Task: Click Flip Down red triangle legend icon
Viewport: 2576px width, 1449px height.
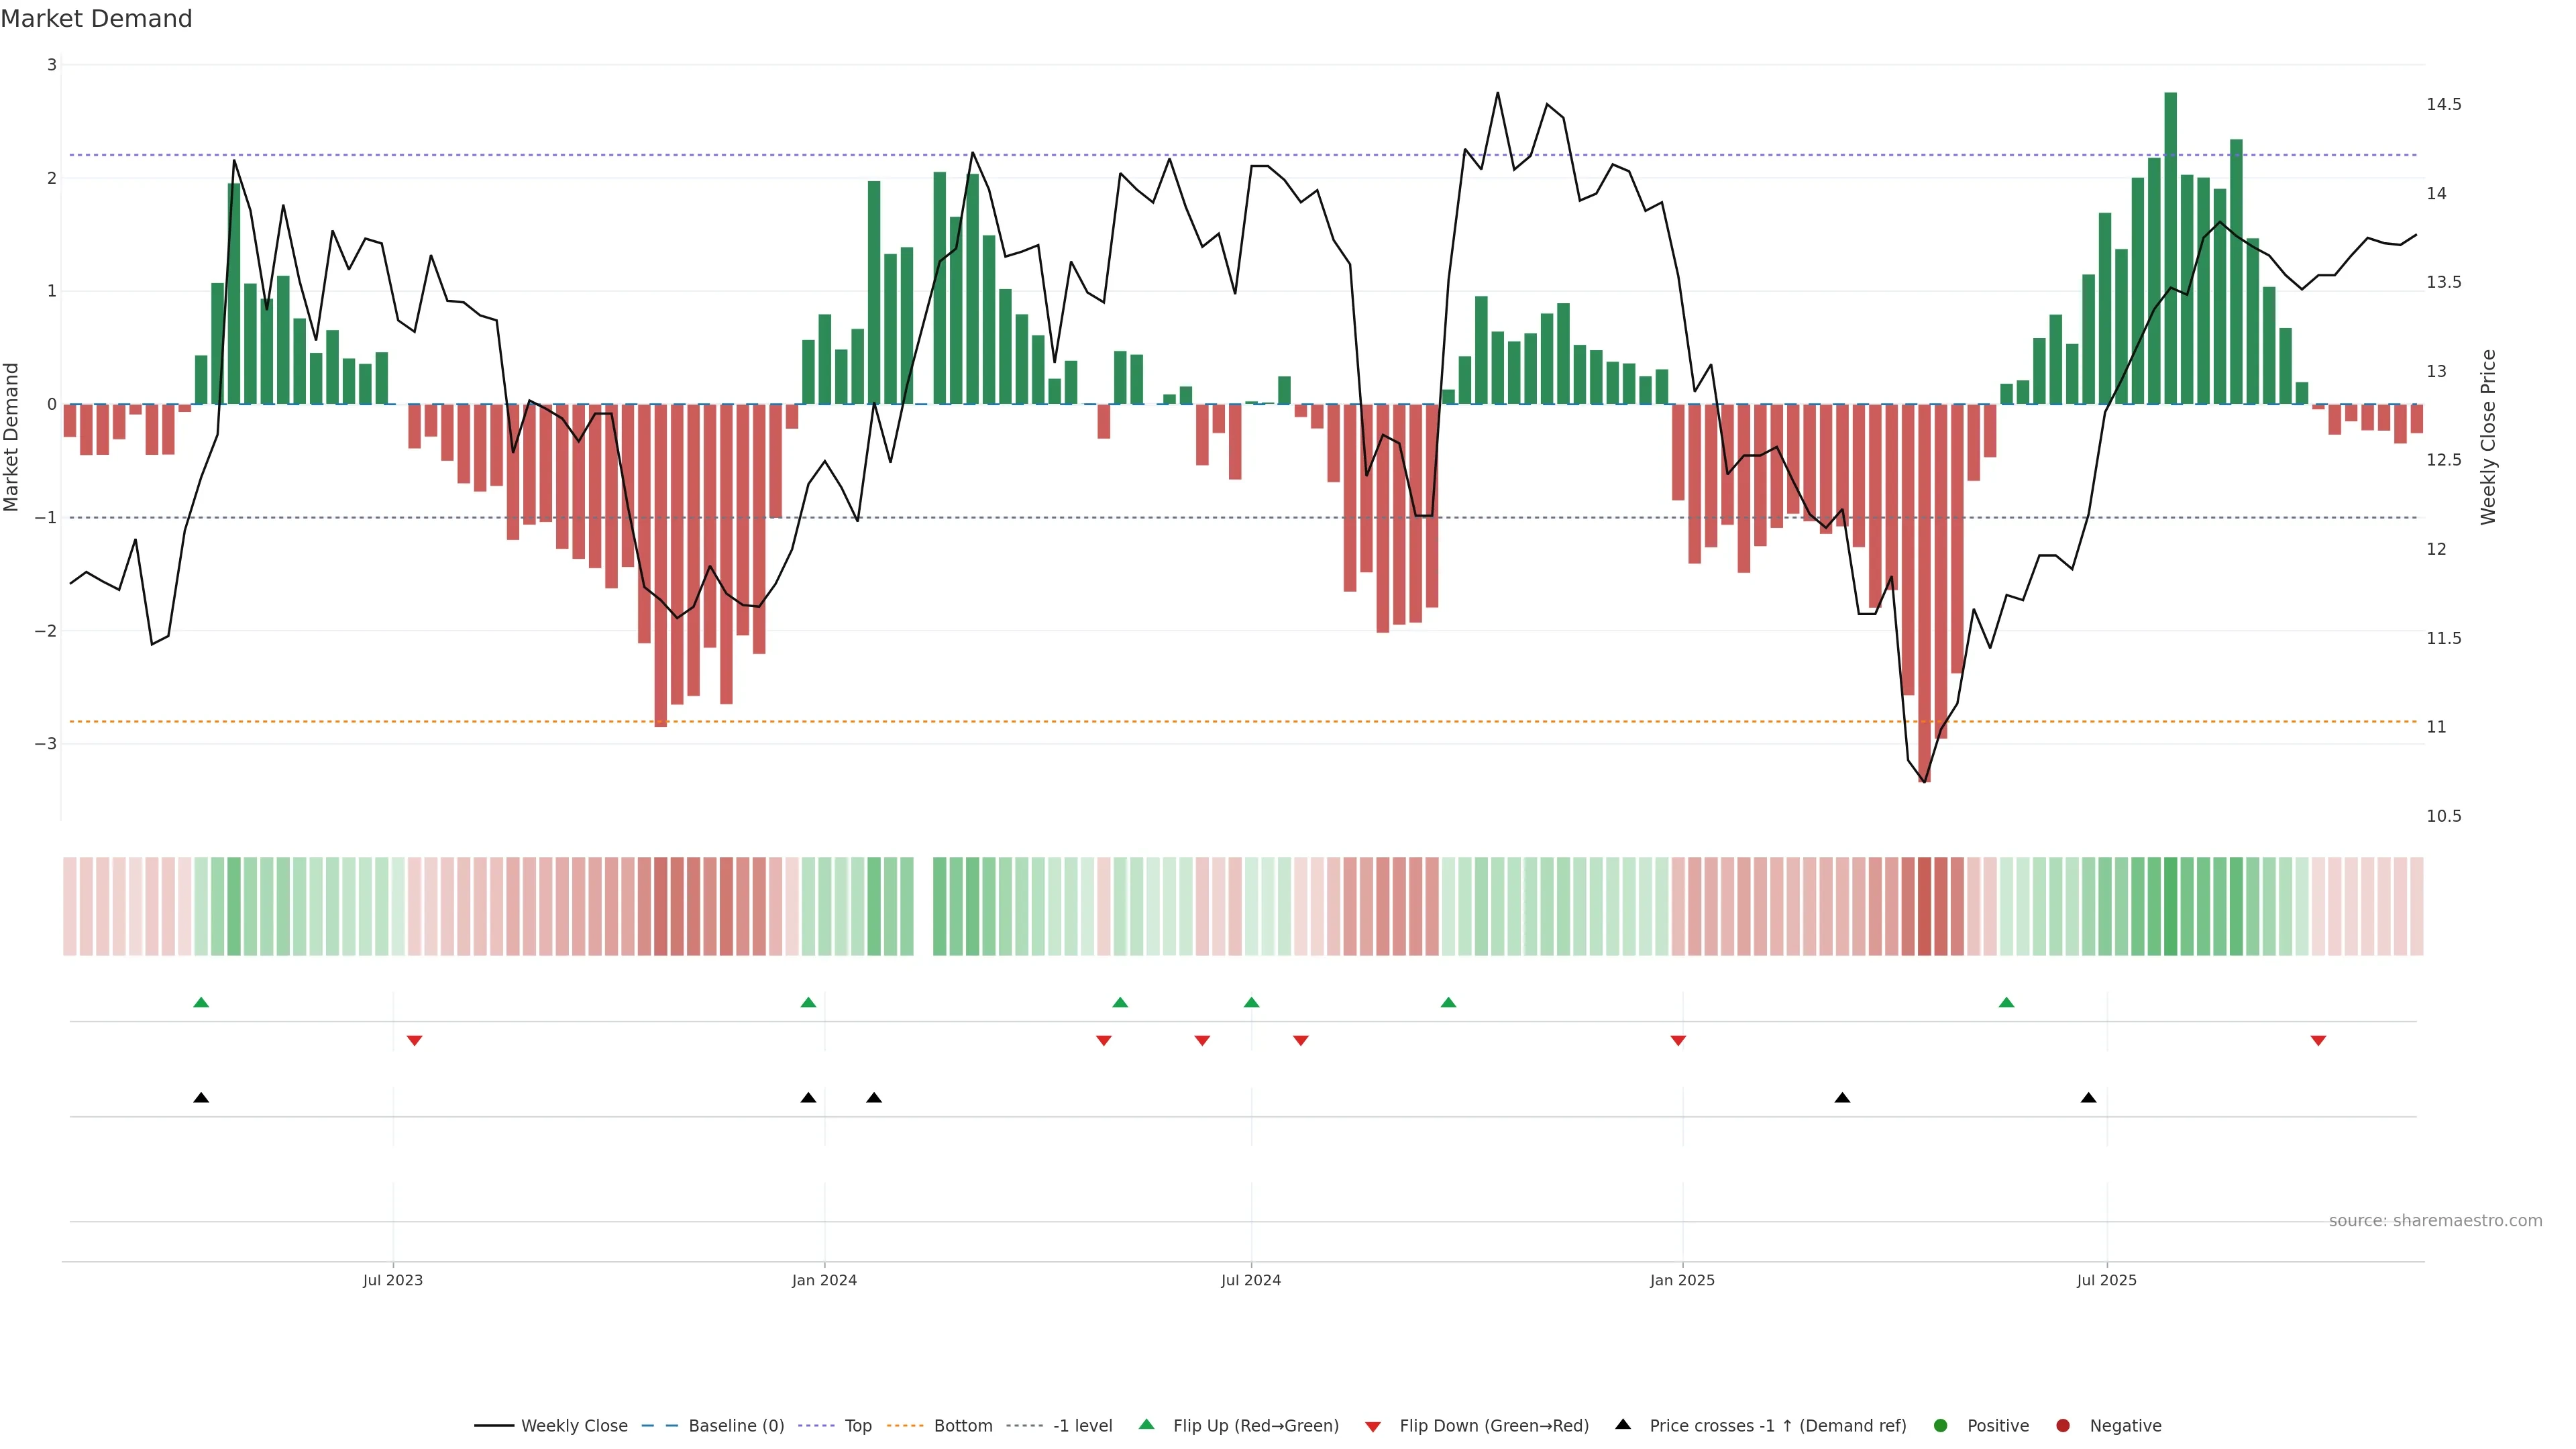Action: point(1373,1427)
